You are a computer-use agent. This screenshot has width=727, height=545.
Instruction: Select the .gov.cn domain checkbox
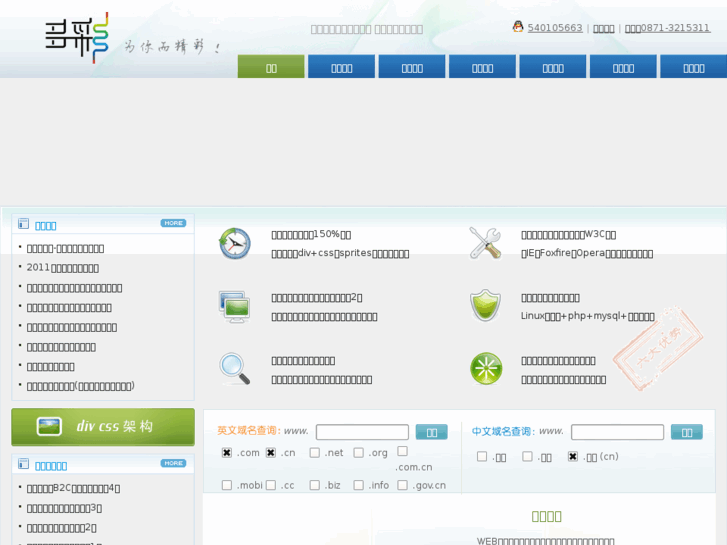[x=402, y=485]
